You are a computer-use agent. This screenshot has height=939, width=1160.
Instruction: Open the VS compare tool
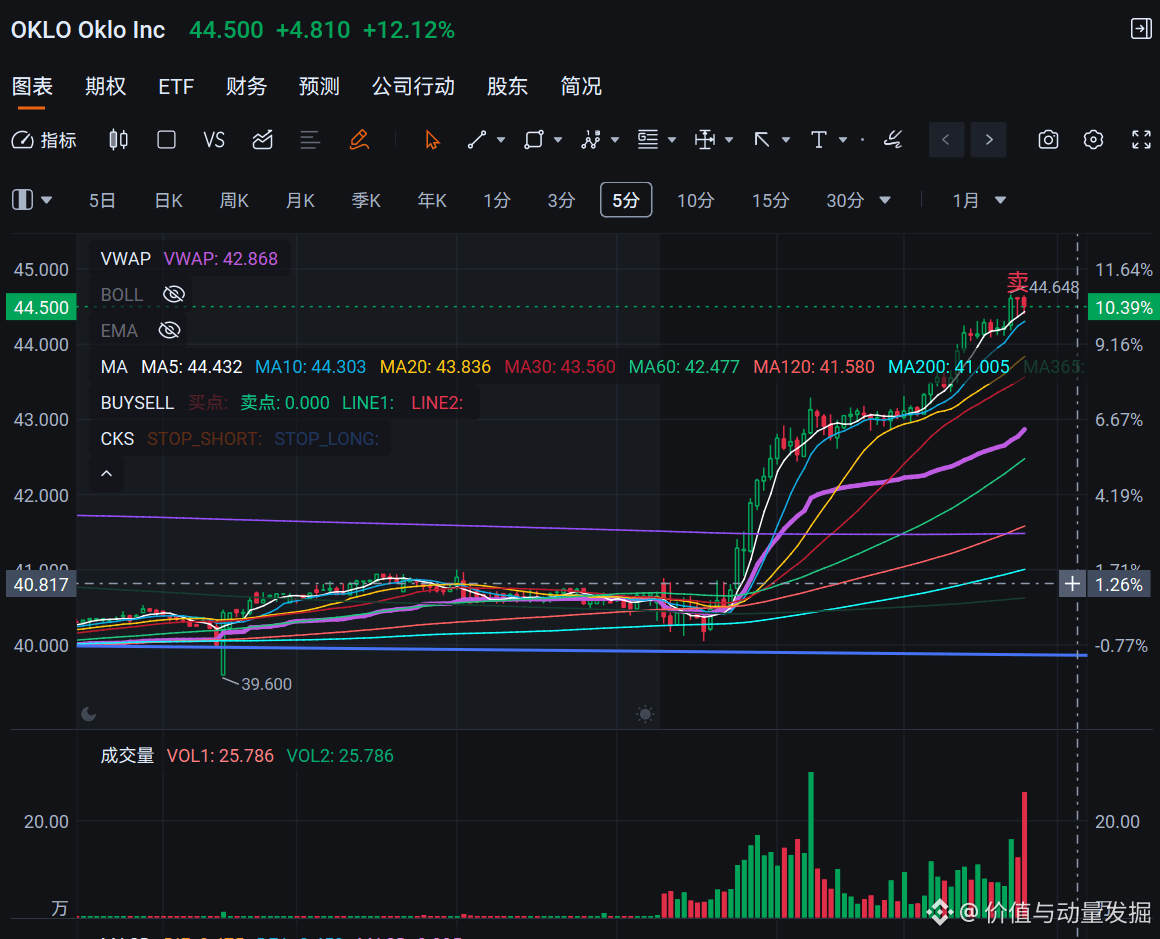[x=214, y=140]
